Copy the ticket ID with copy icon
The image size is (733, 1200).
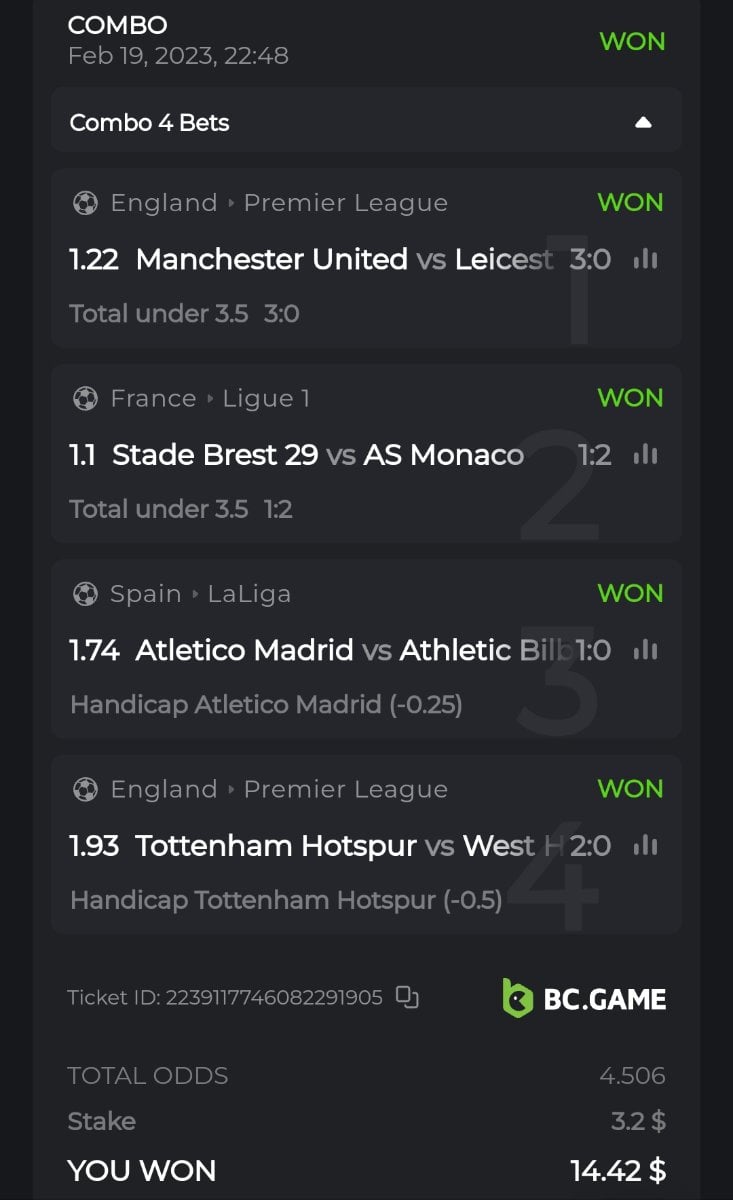coord(406,997)
